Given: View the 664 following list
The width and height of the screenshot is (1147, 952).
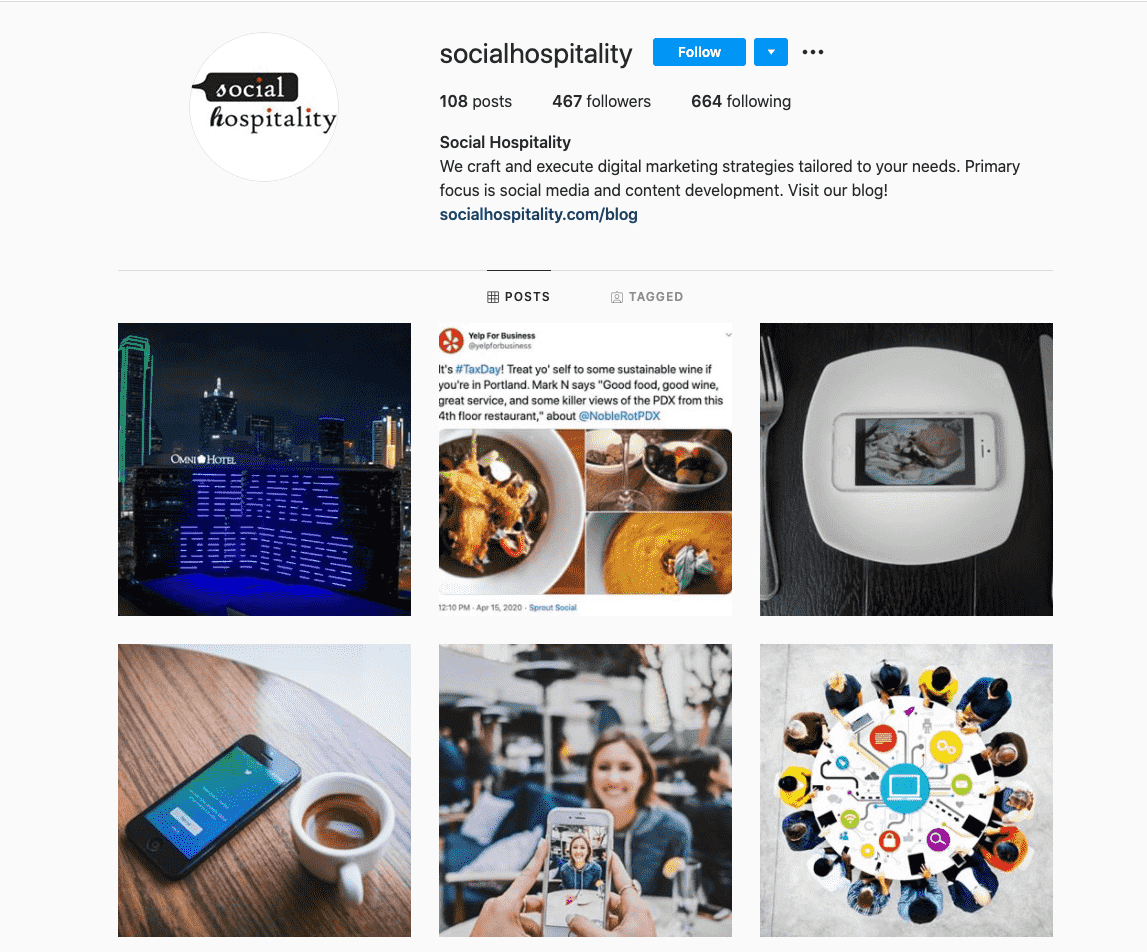Looking at the screenshot, I should (741, 101).
